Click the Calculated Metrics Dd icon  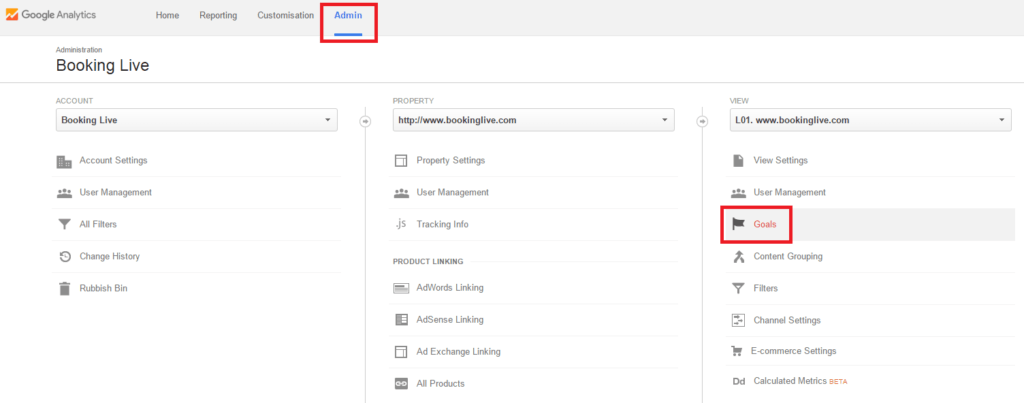coord(738,382)
